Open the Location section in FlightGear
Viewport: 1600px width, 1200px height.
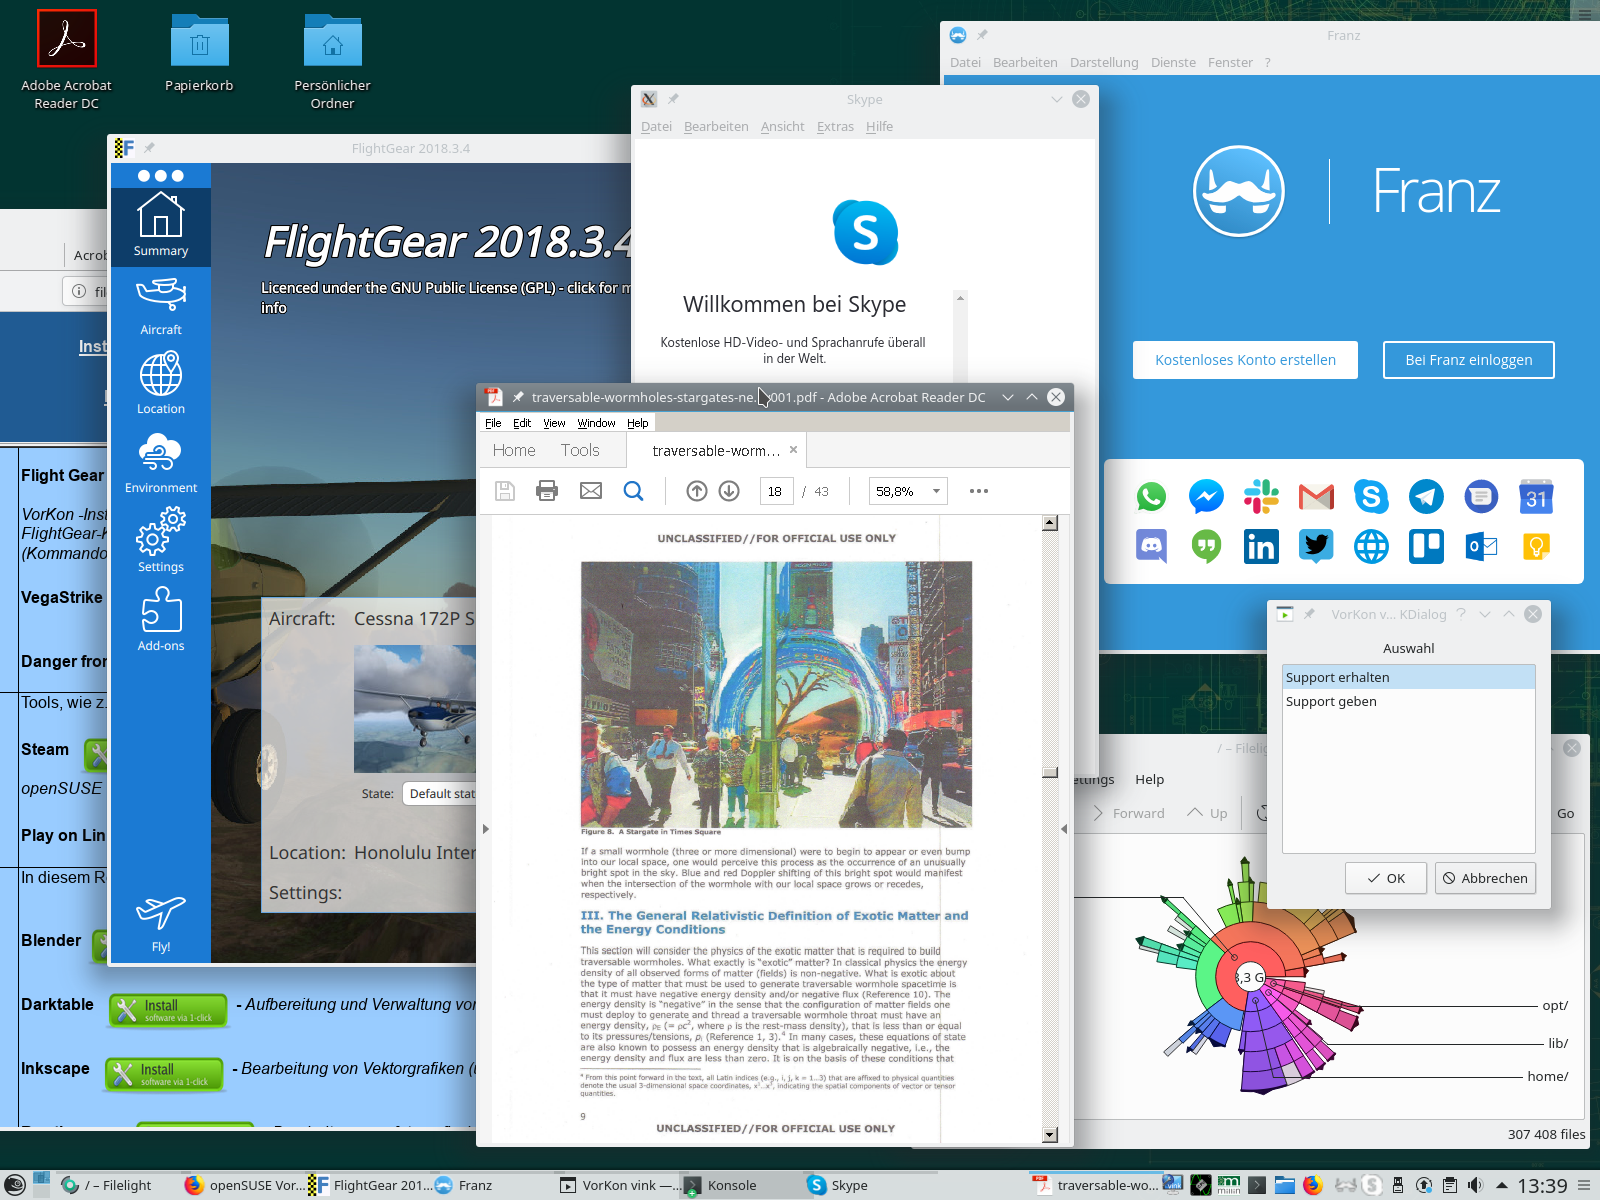160,384
